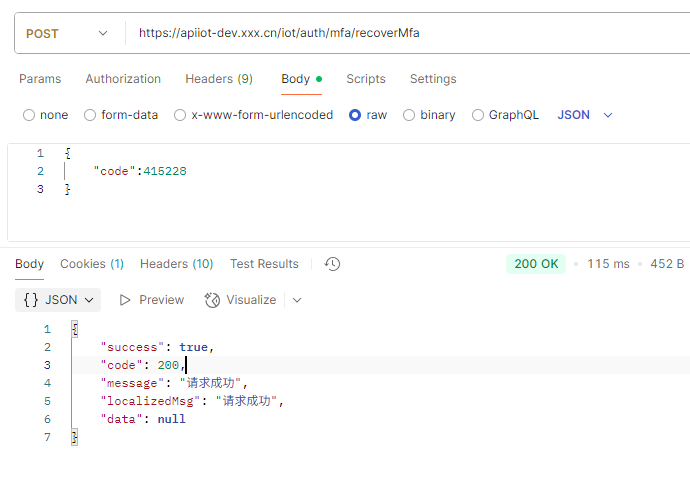Open the Test Results tab
Screen dimensions: 690x481
pos(264,264)
